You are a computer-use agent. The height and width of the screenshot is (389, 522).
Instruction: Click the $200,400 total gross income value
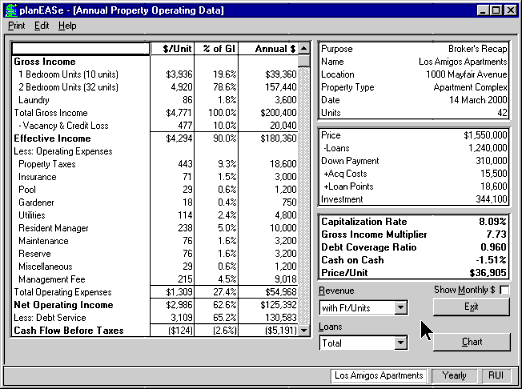pyautogui.click(x=278, y=113)
